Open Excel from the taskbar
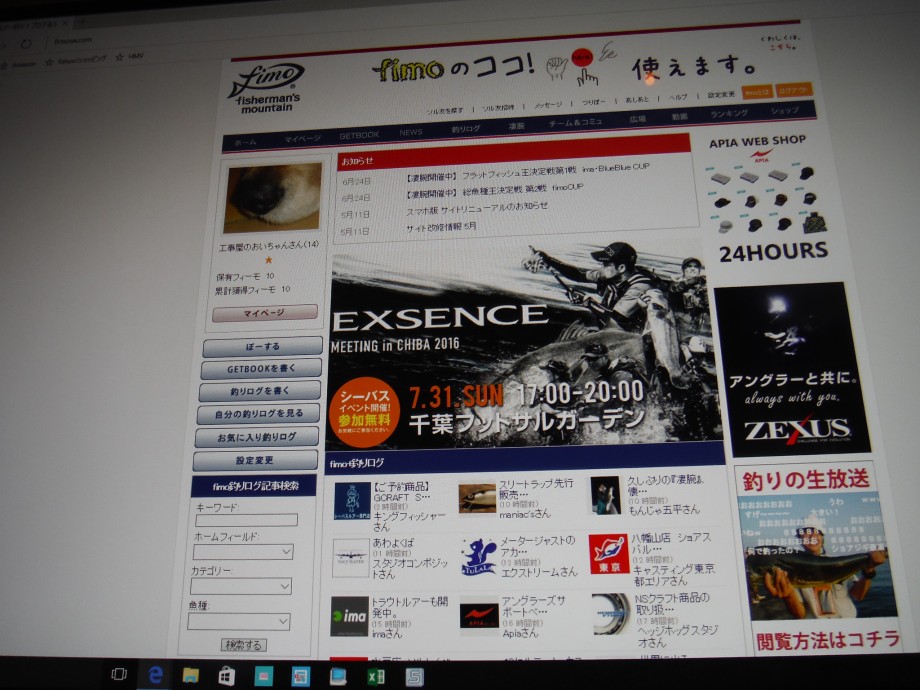Screen dimensions: 920x690 376,677
